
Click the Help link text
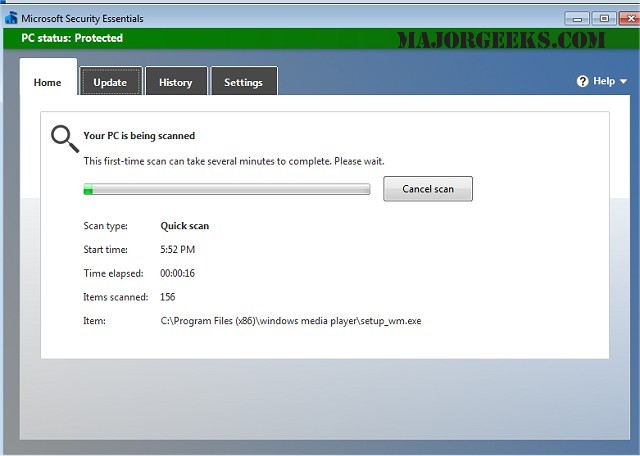(x=604, y=81)
